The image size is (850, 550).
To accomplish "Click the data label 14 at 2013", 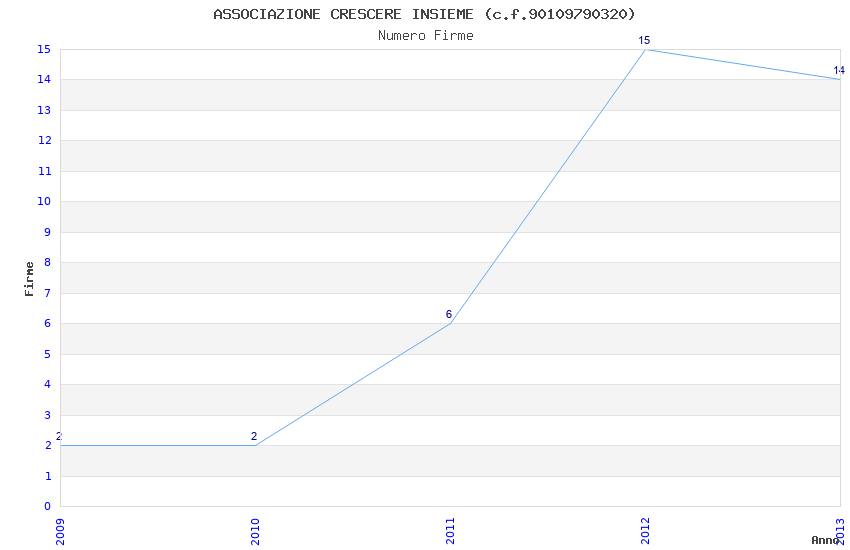I will 839,70.
